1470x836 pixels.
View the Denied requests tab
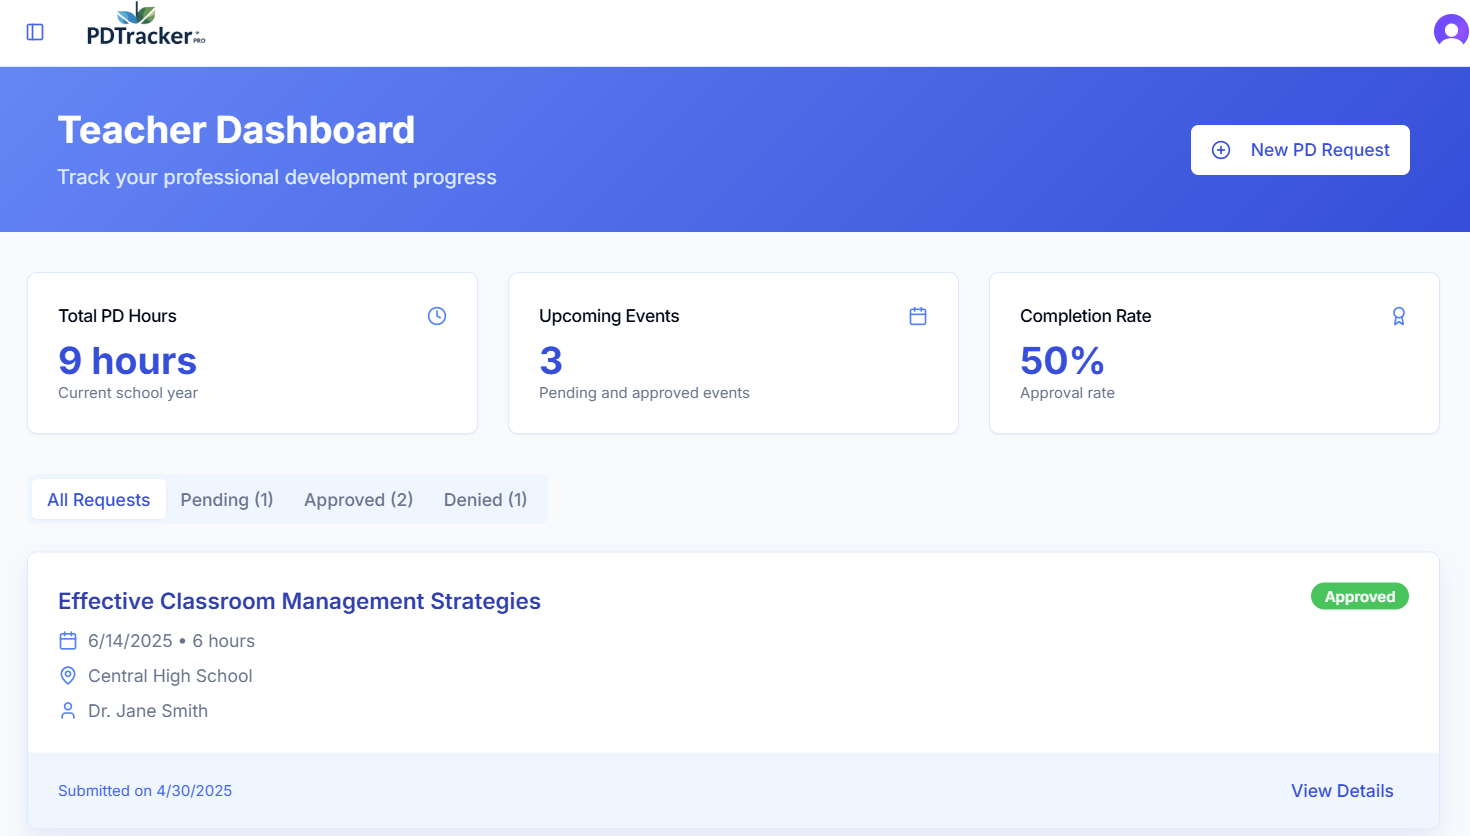pos(485,499)
